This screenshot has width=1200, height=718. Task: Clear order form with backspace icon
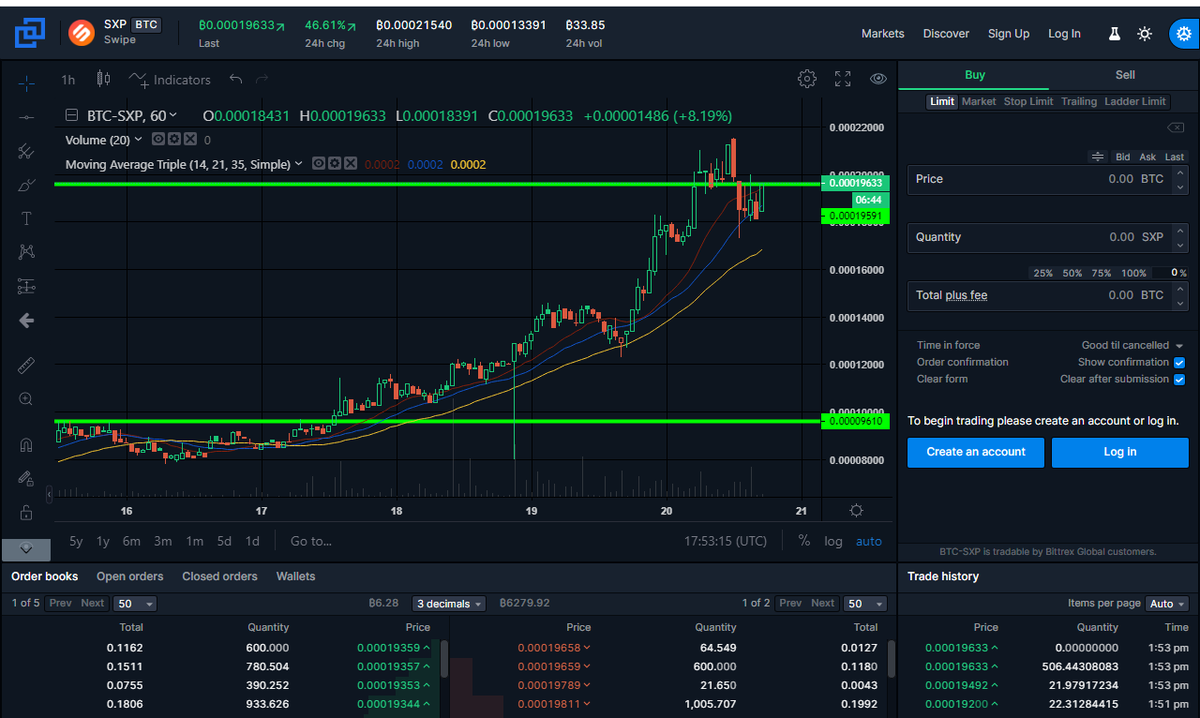1175,128
